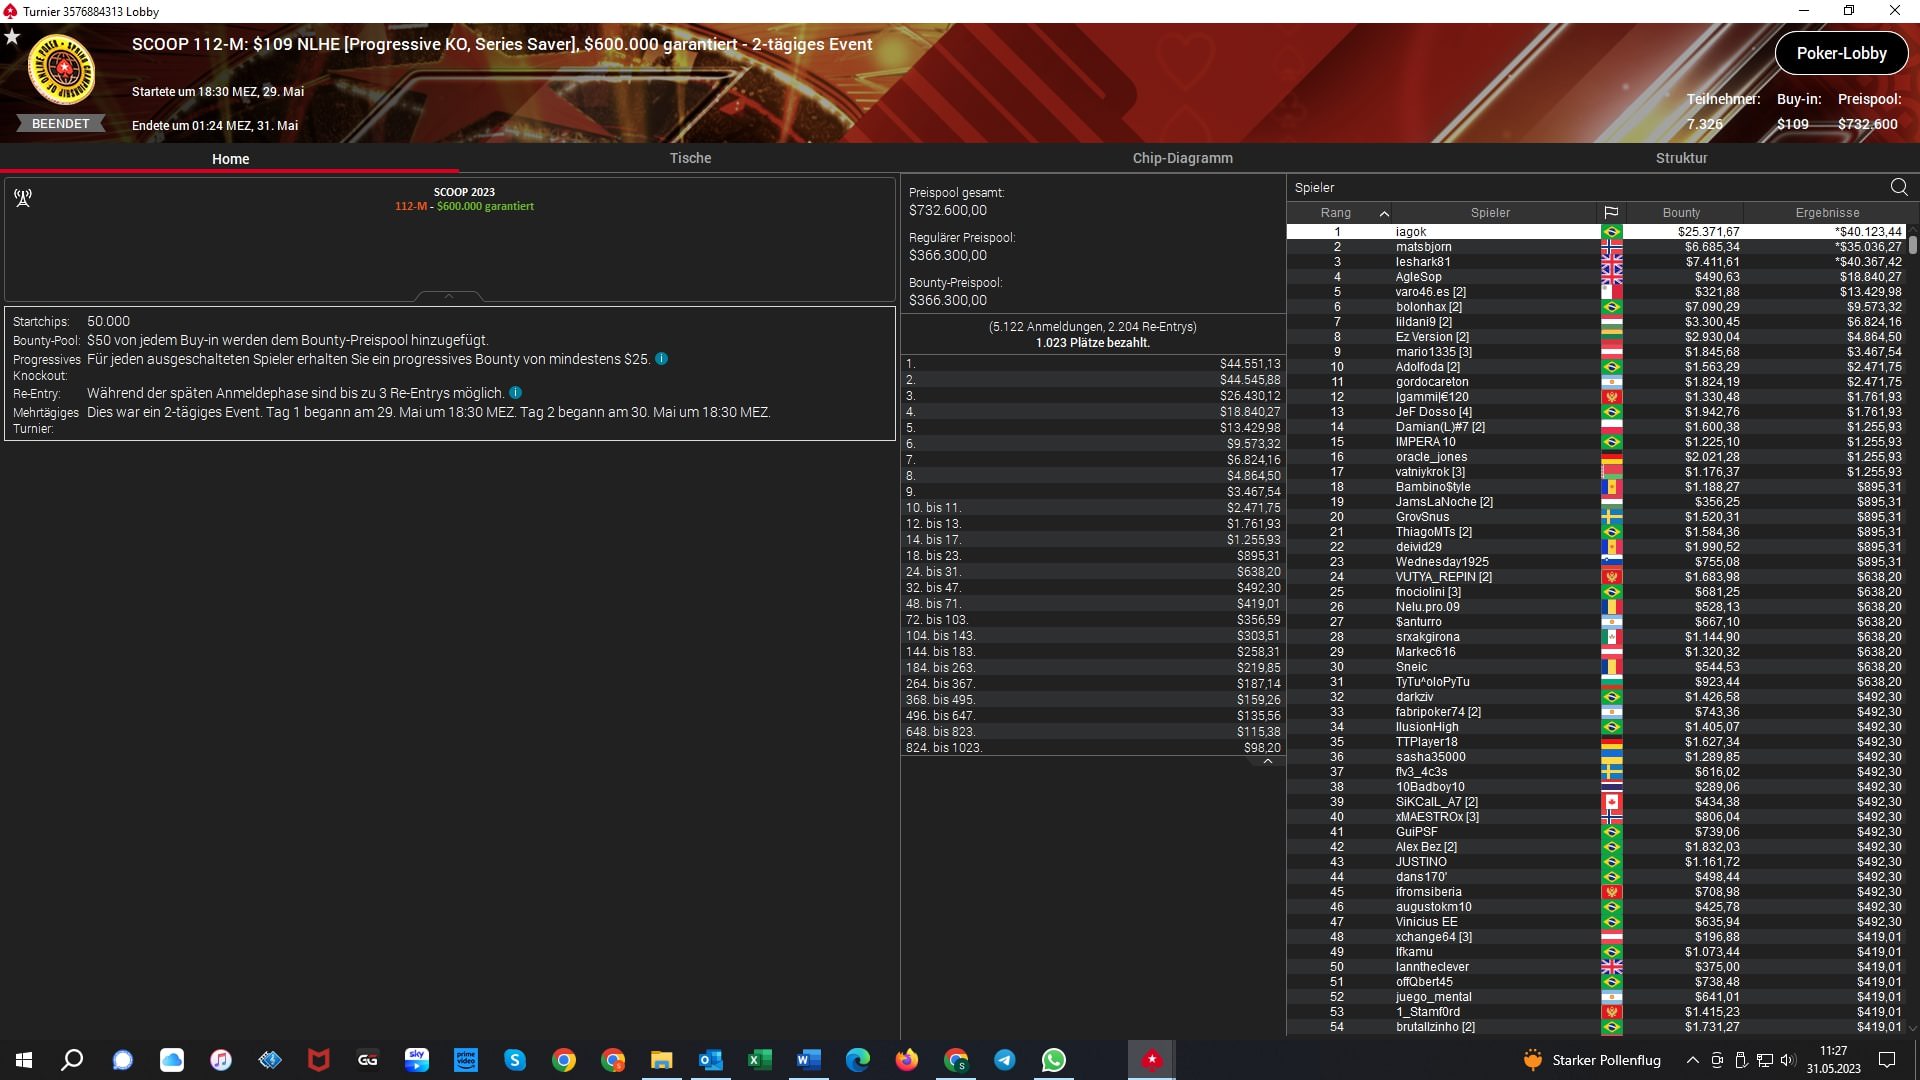This screenshot has height=1080, width=1920.
Task: Open player search magnifier icon
Action: coord(1899,187)
